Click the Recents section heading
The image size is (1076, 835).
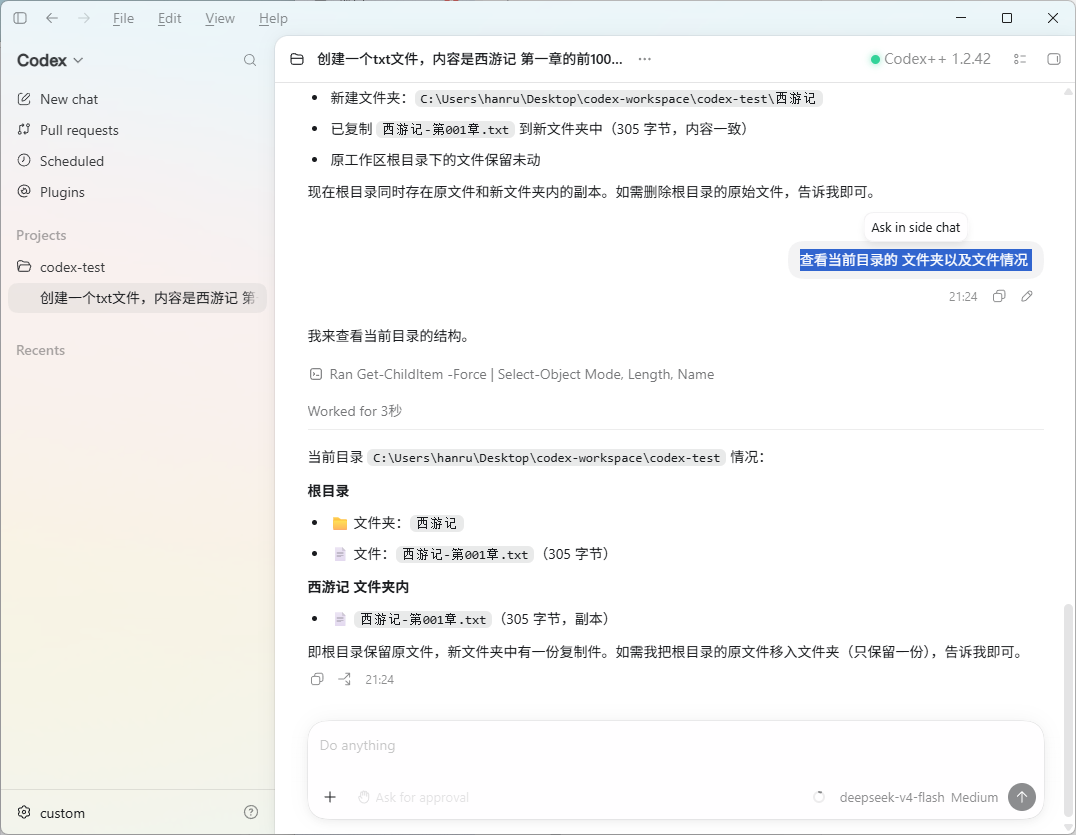click(40, 350)
